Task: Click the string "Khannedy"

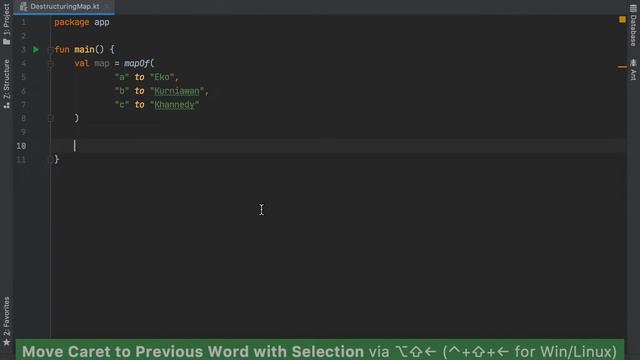Action: pyautogui.click(x=174, y=104)
